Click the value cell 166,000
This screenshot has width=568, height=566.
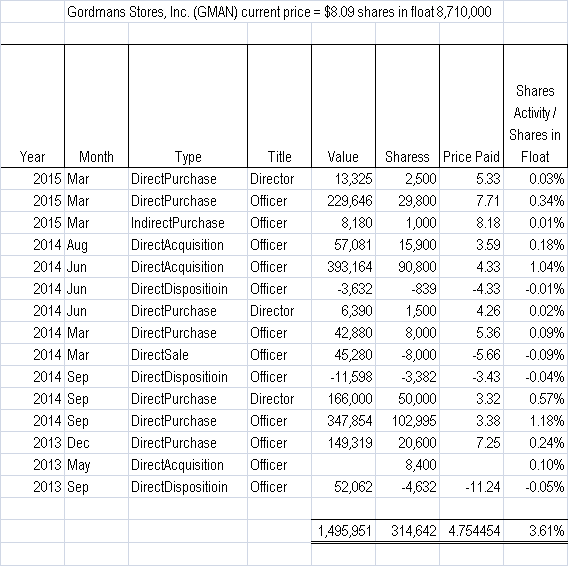click(343, 399)
